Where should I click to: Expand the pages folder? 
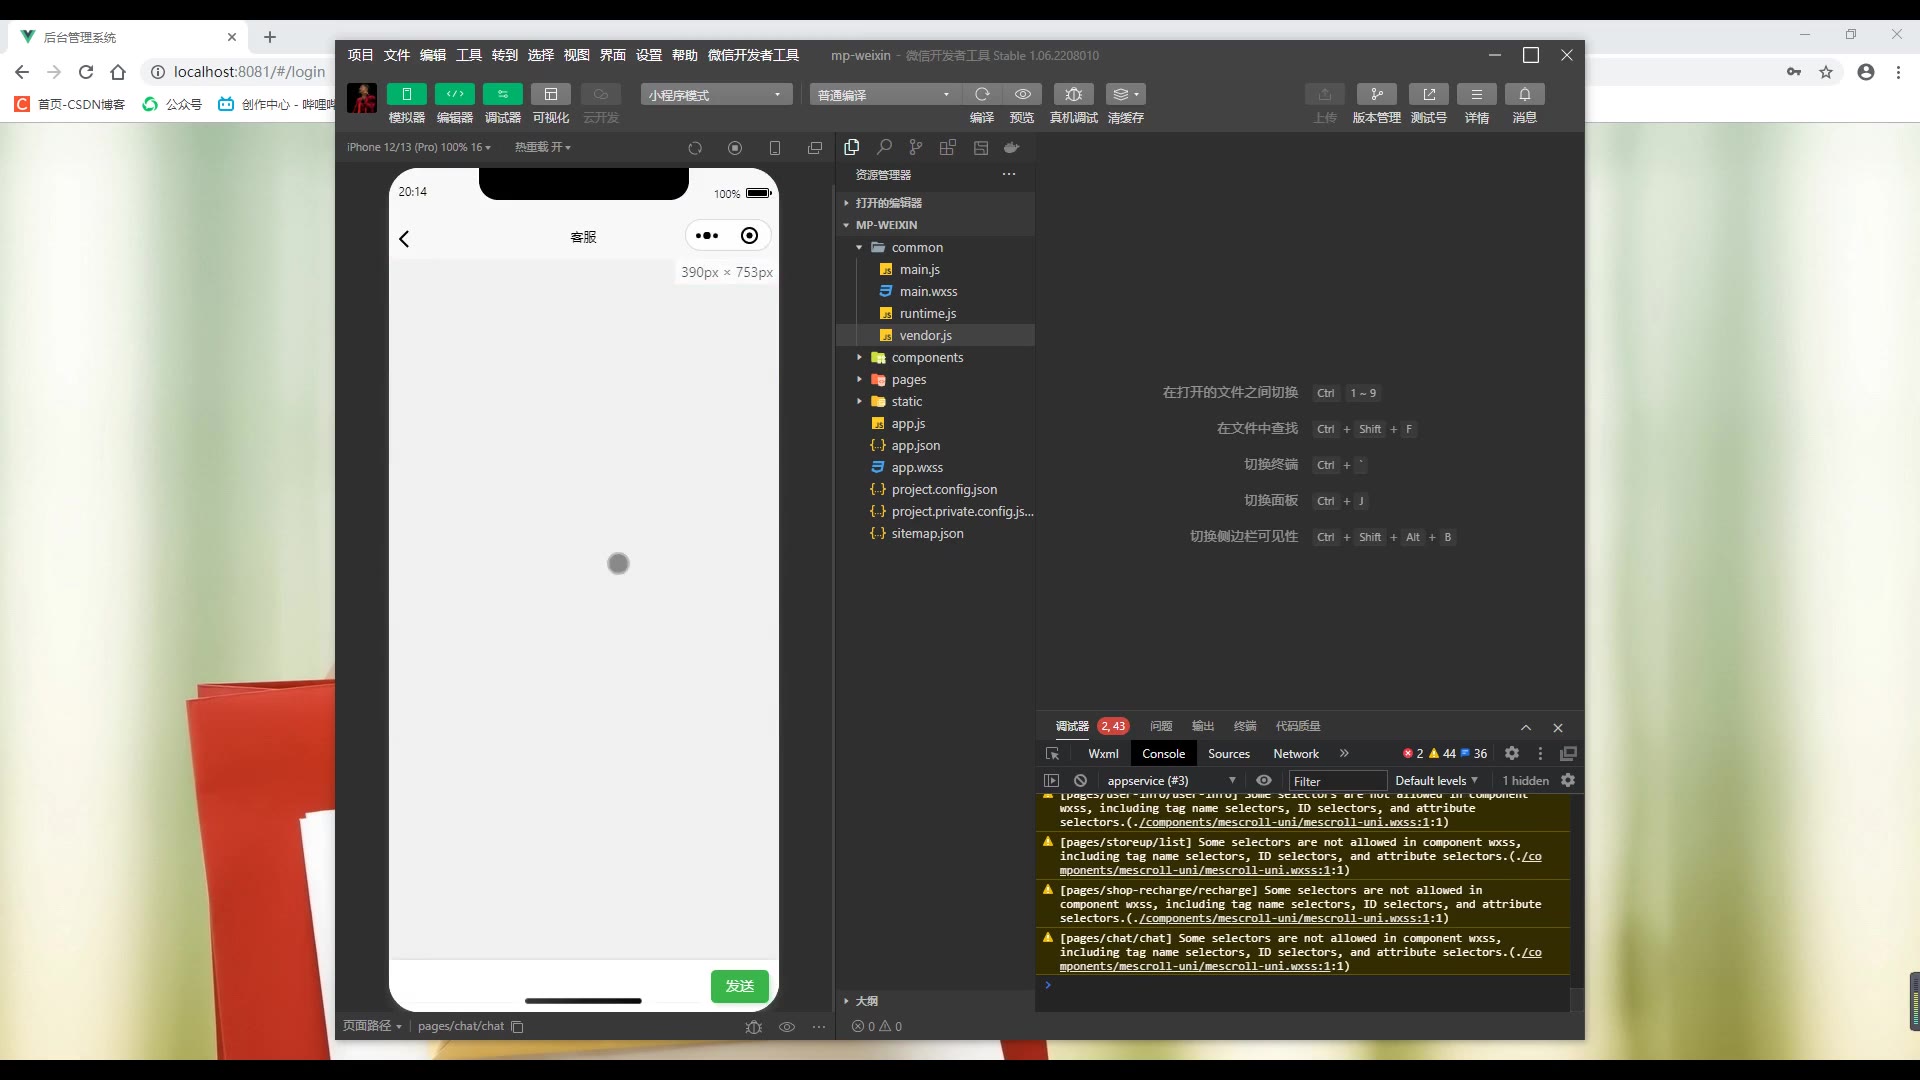click(x=935, y=379)
